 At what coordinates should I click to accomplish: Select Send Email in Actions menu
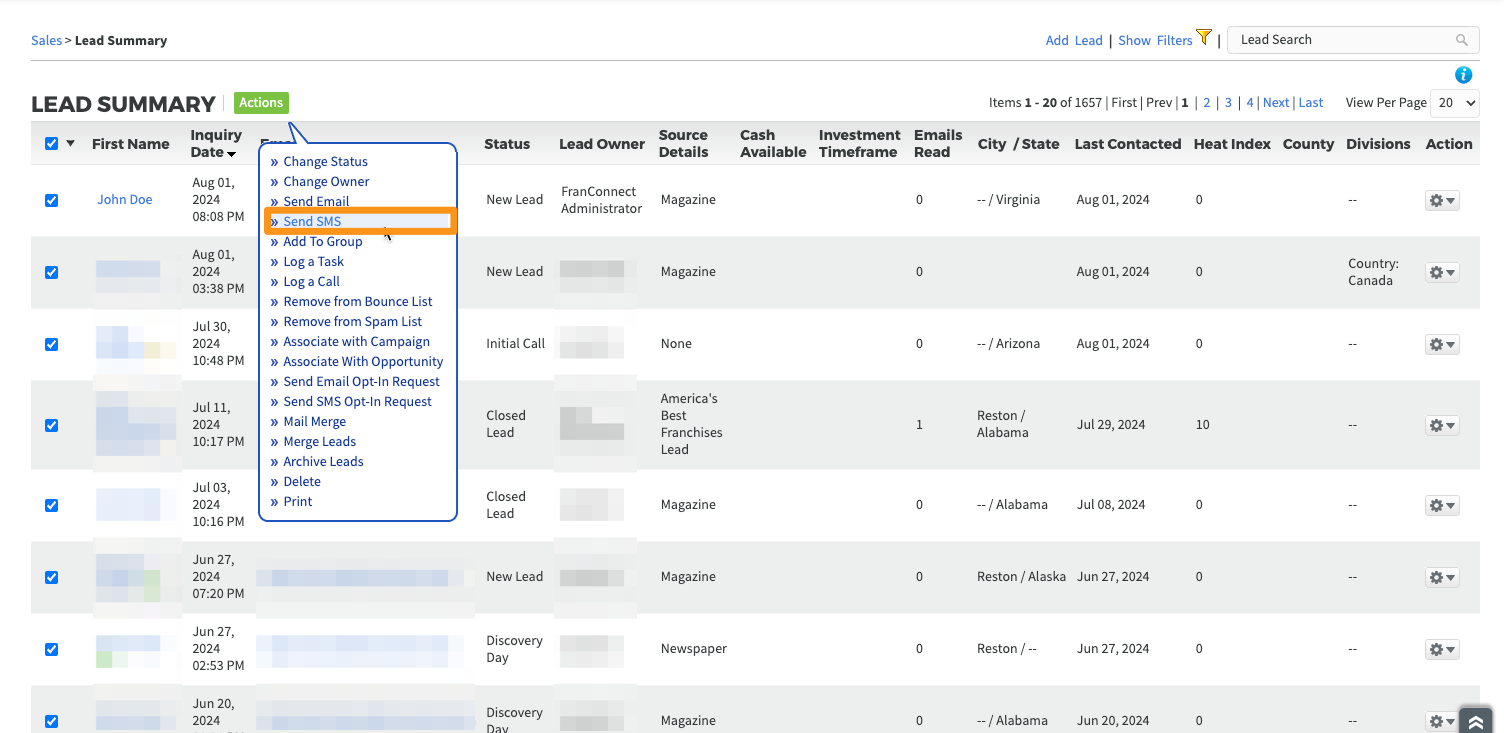pyautogui.click(x=316, y=201)
